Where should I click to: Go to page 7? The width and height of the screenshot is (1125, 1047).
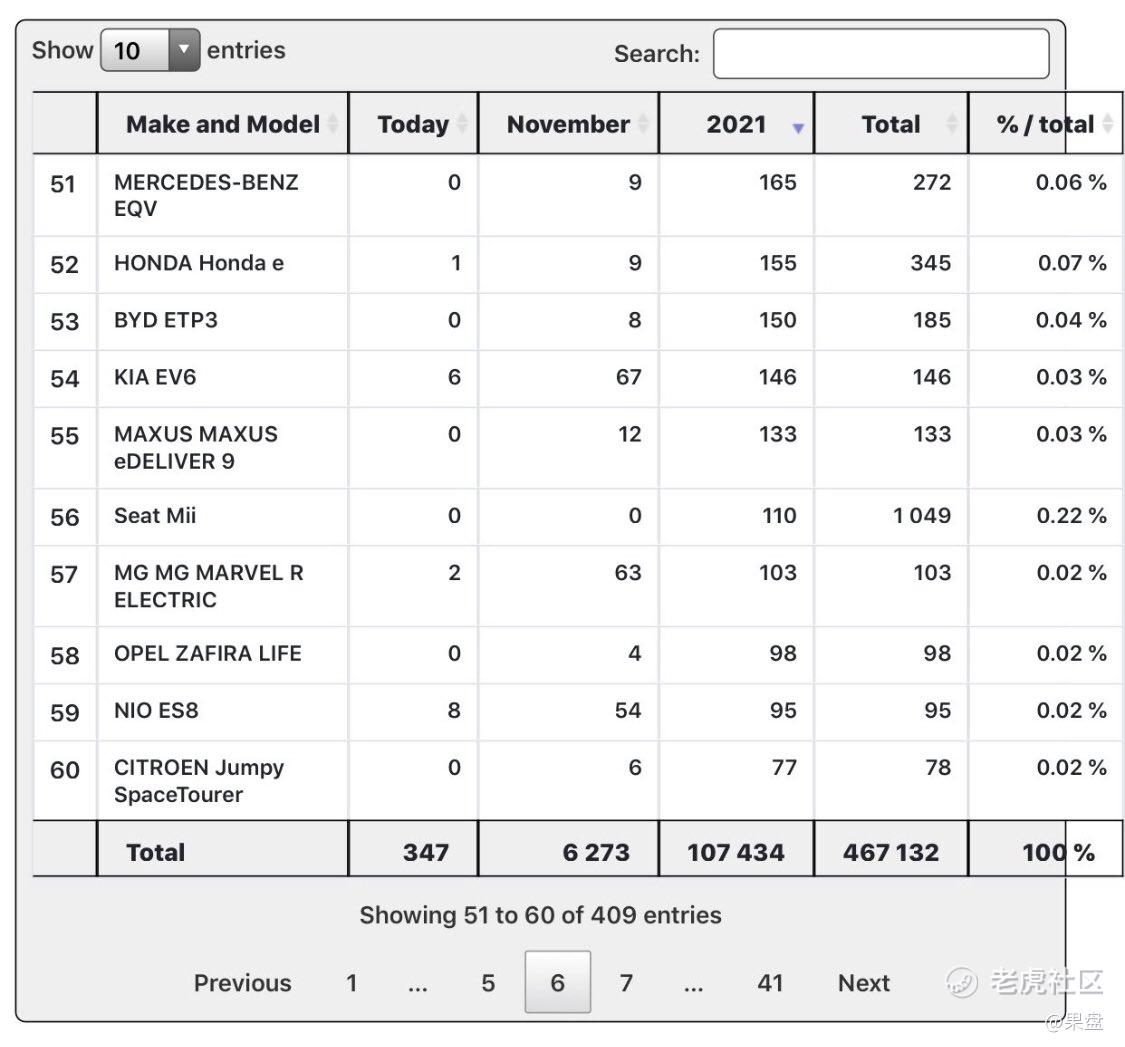click(626, 982)
